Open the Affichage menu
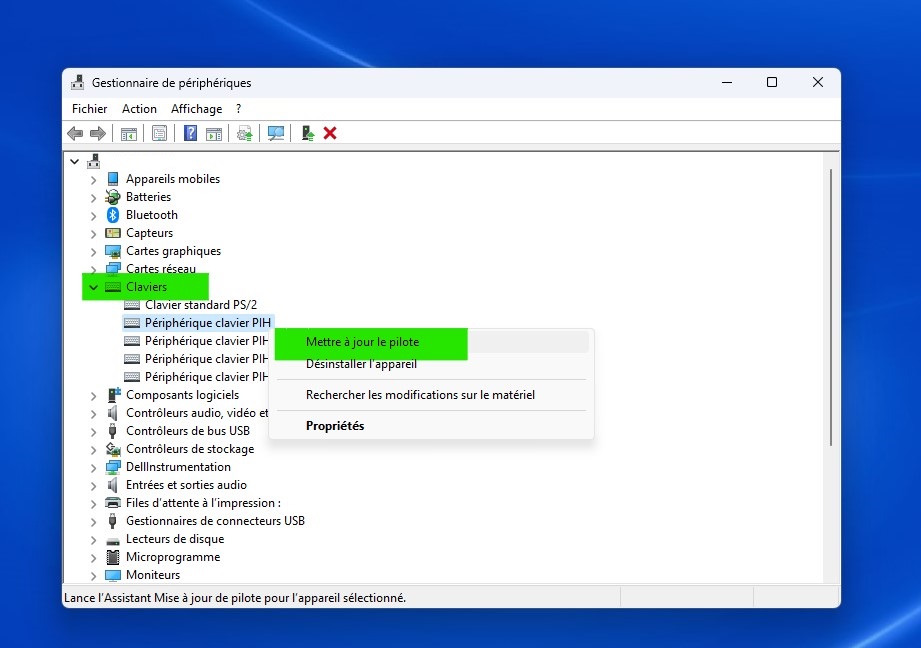Image resolution: width=921 pixels, height=648 pixels. [x=197, y=109]
